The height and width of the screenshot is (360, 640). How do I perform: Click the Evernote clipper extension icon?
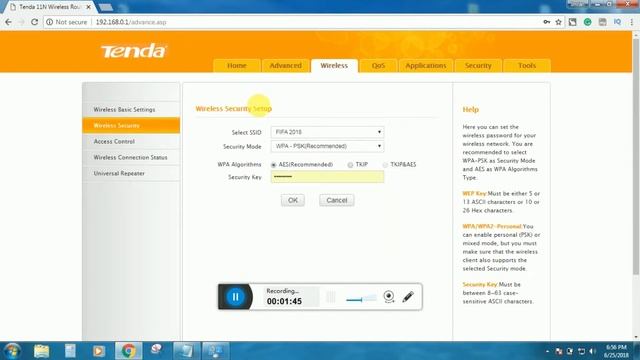pos(573,22)
